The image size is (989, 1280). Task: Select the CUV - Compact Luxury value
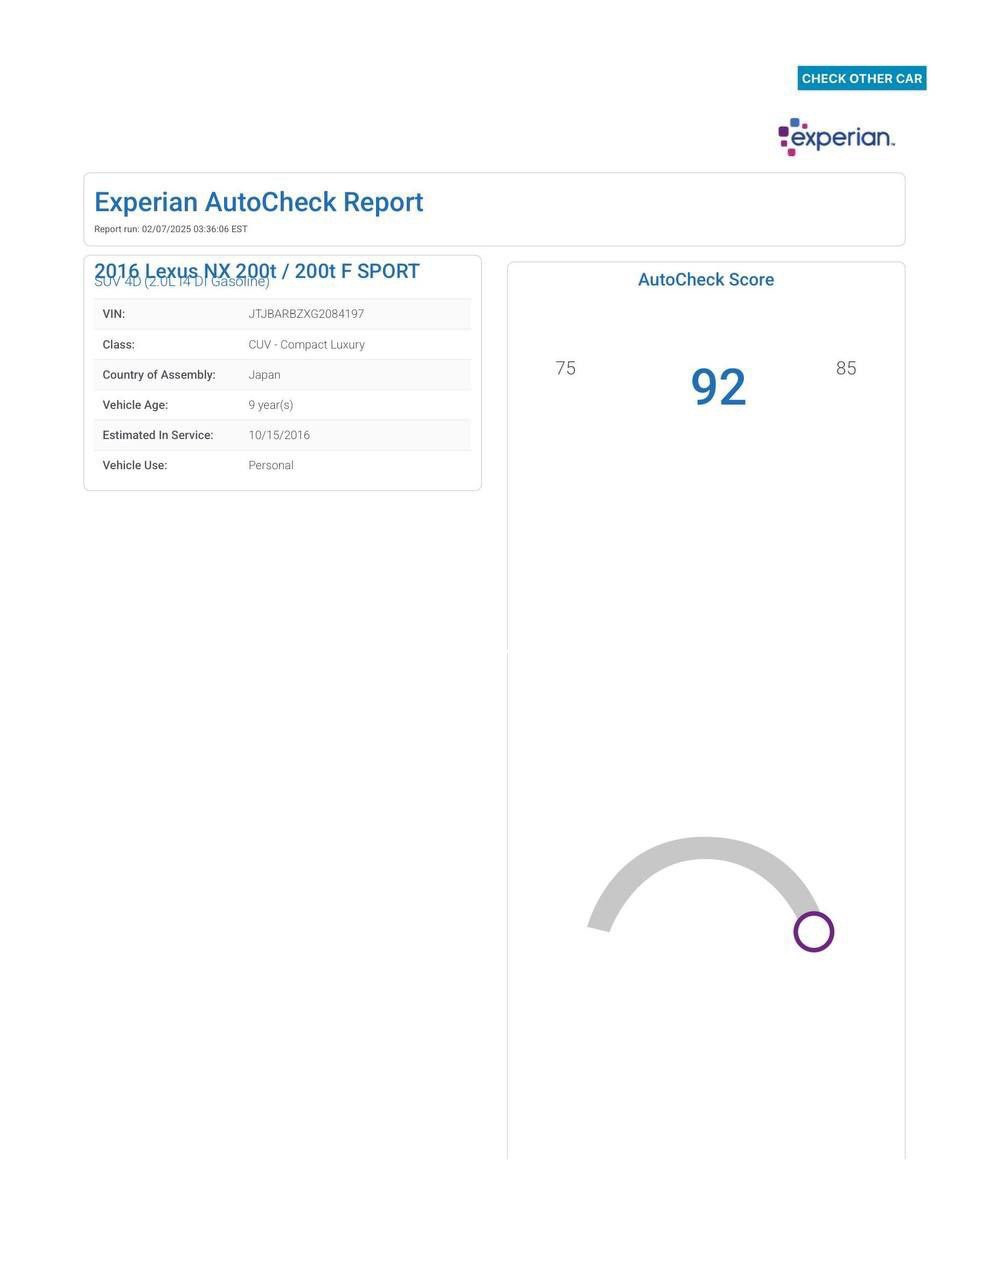[x=307, y=344]
